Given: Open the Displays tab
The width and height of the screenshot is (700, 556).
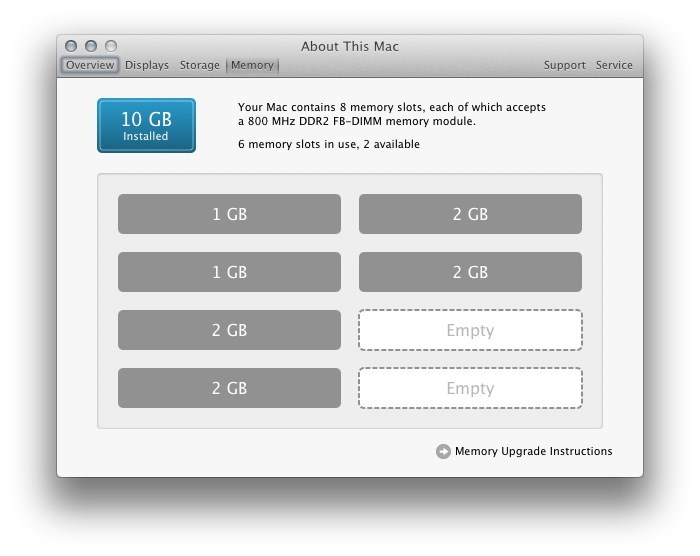Looking at the screenshot, I should point(147,65).
